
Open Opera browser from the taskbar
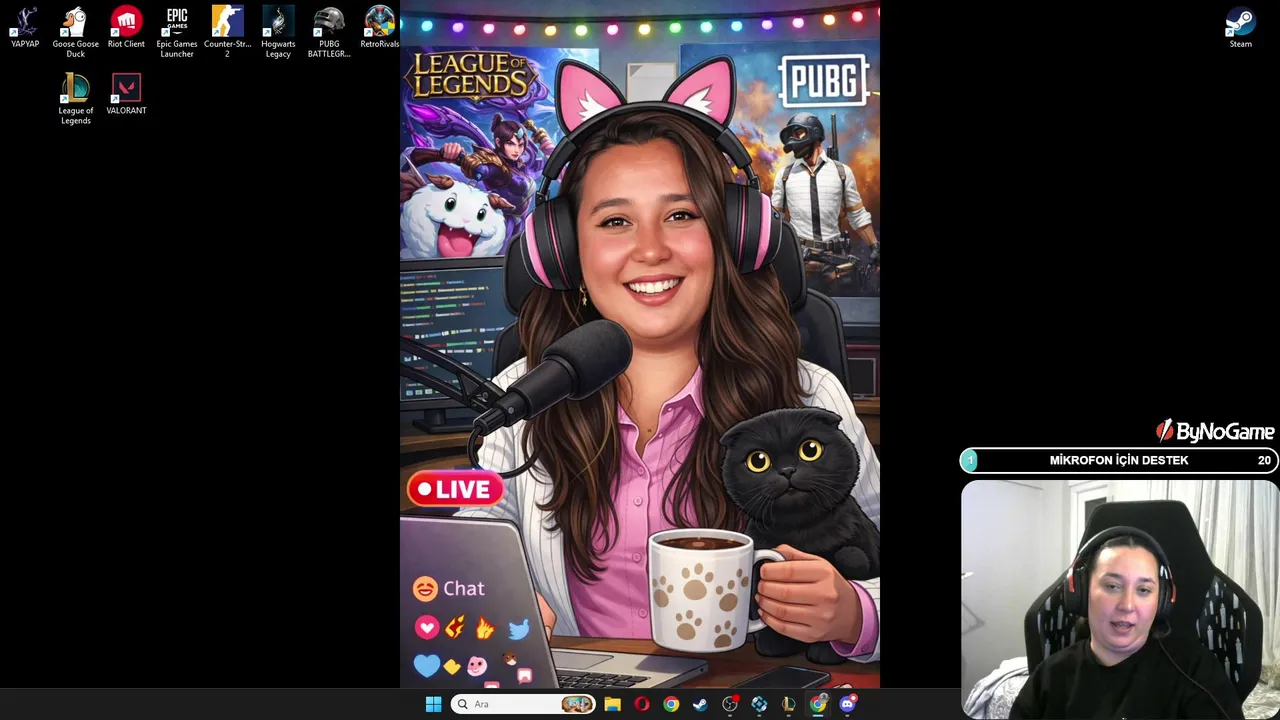click(642, 704)
